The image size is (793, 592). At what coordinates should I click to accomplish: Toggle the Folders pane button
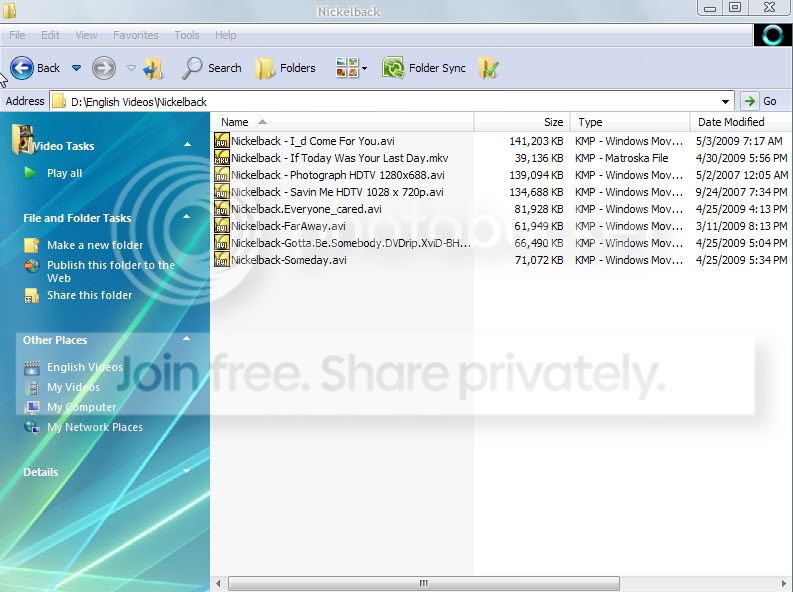[x=285, y=68]
